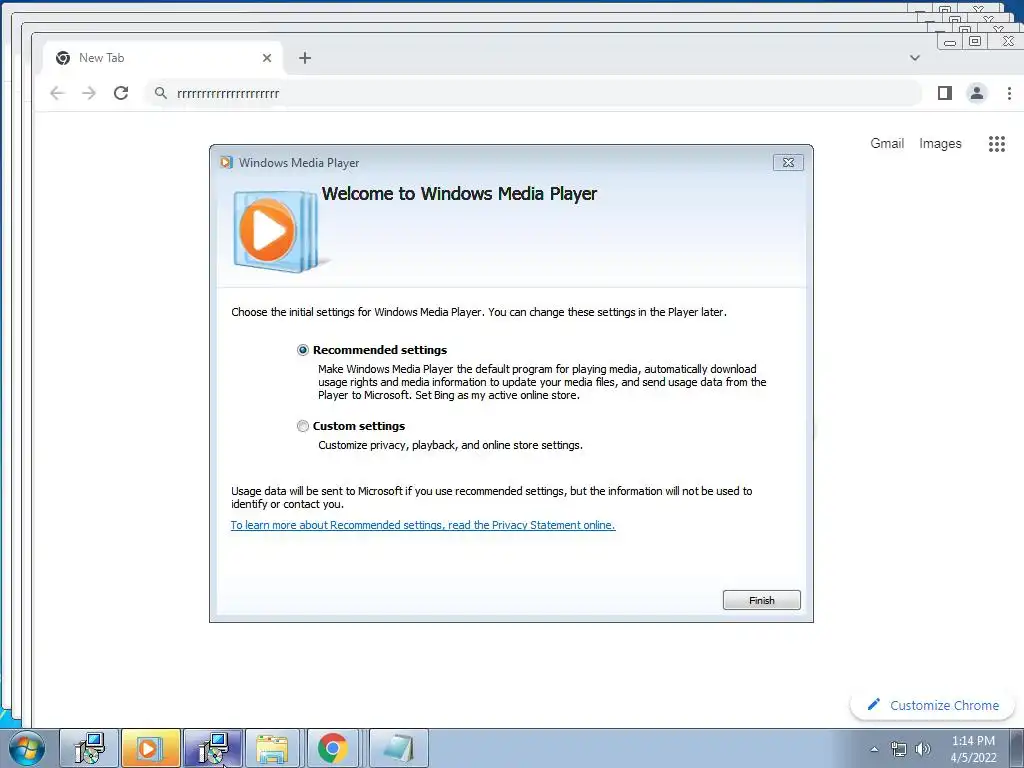Screen dimensions: 1024x768
Task: Click the Customize Chrome button
Action: pyautogui.click(x=933, y=705)
